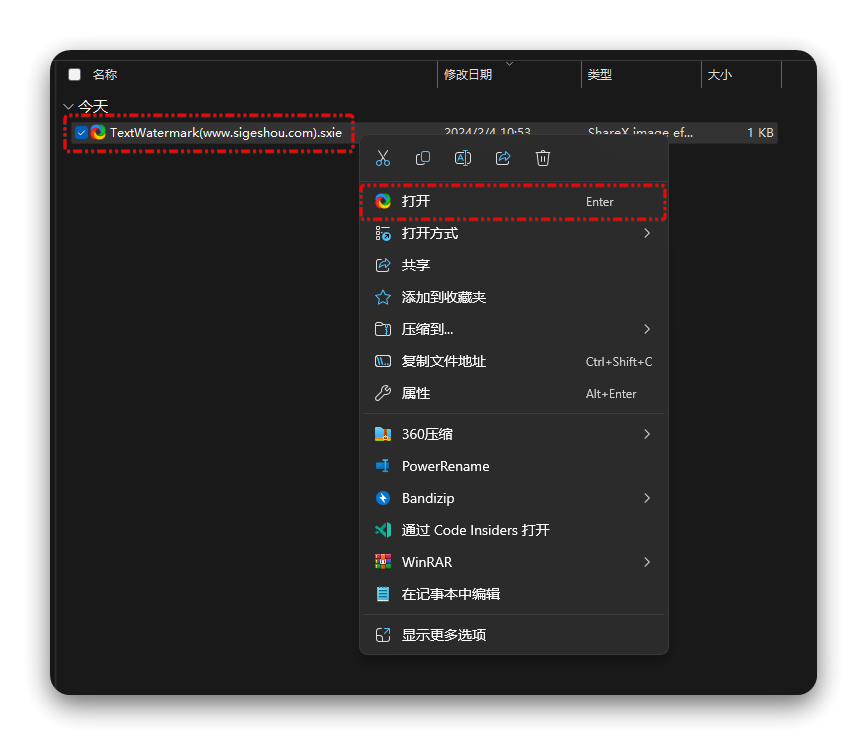Uncheck the TextWatermark file checkbox
The width and height of the screenshot is (867, 745).
[x=81, y=132]
